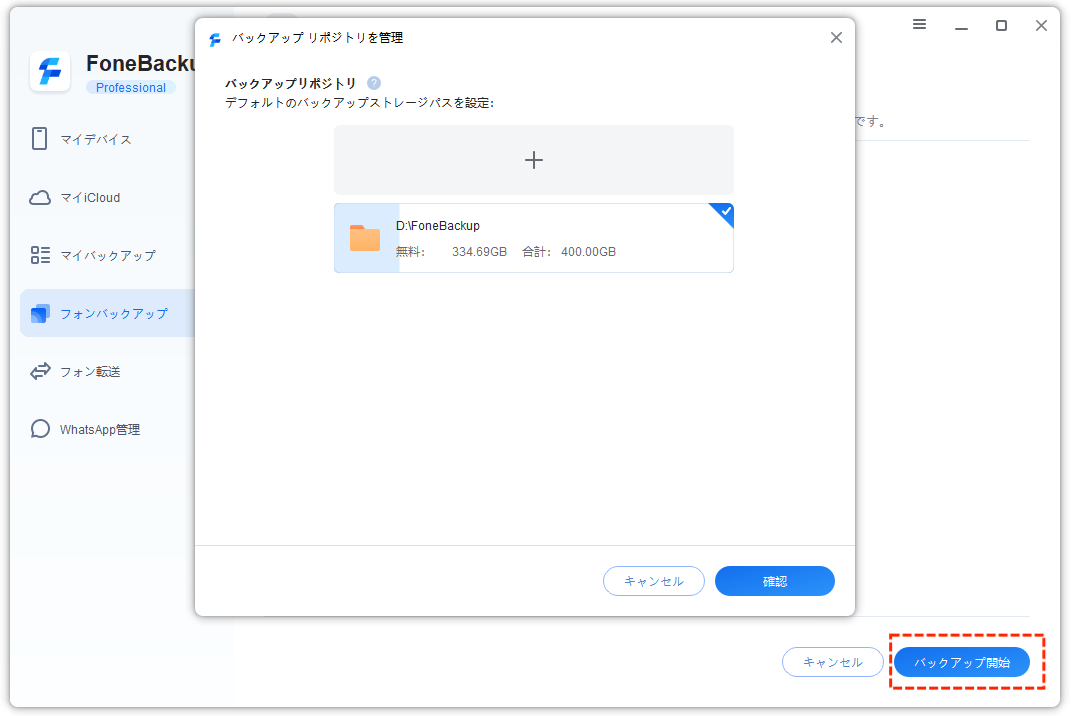Click the transfer arrows icon
Image resolution: width=1071 pixels, height=716 pixels.
point(40,371)
